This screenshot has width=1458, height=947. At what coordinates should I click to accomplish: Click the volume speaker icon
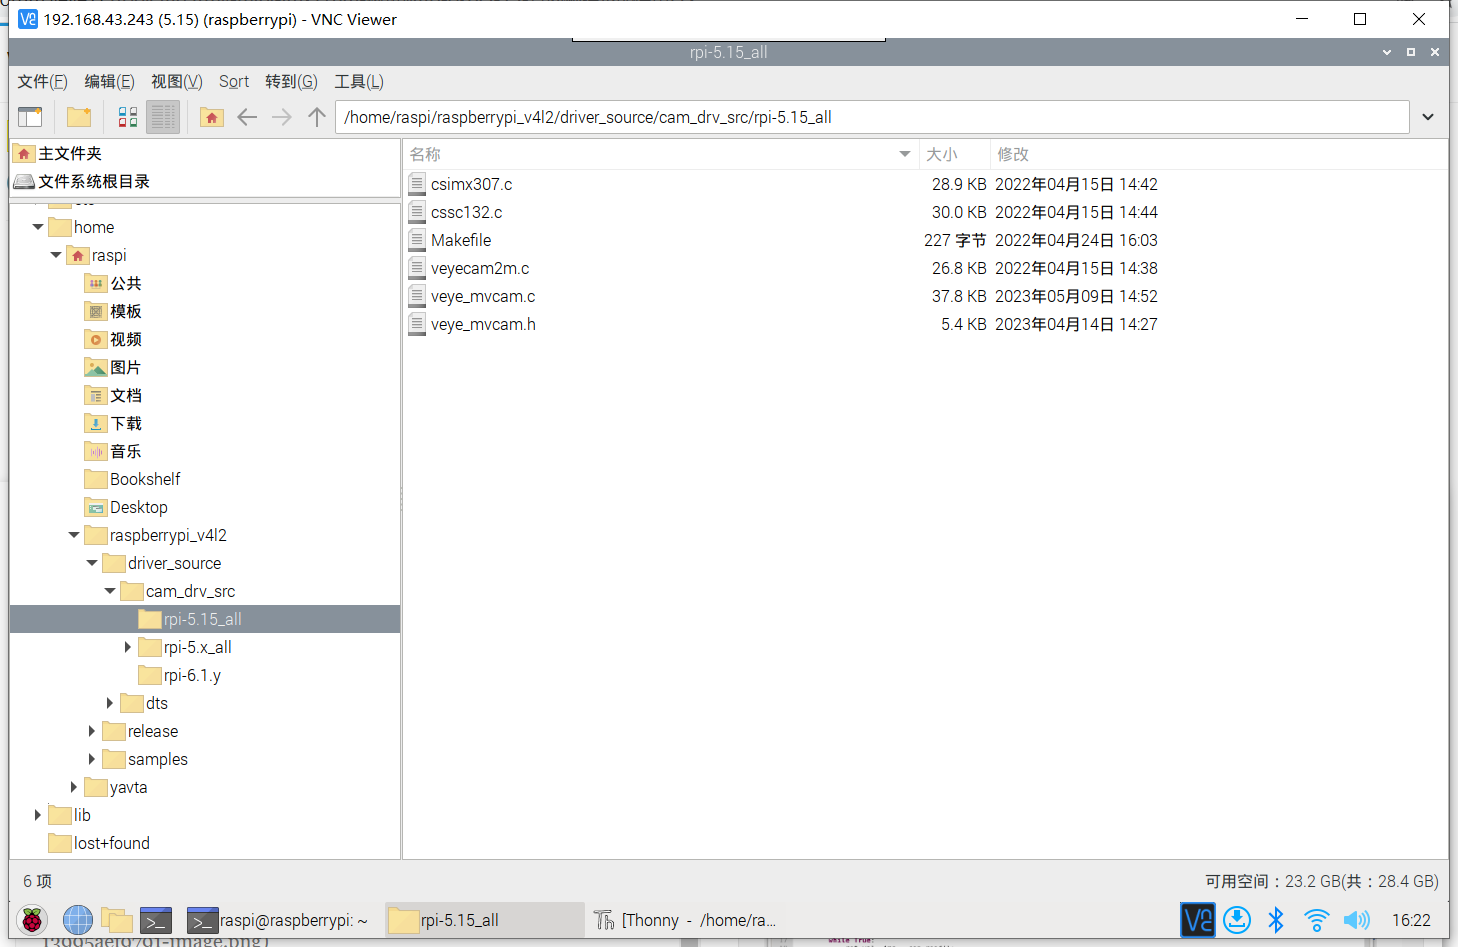click(x=1356, y=920)
